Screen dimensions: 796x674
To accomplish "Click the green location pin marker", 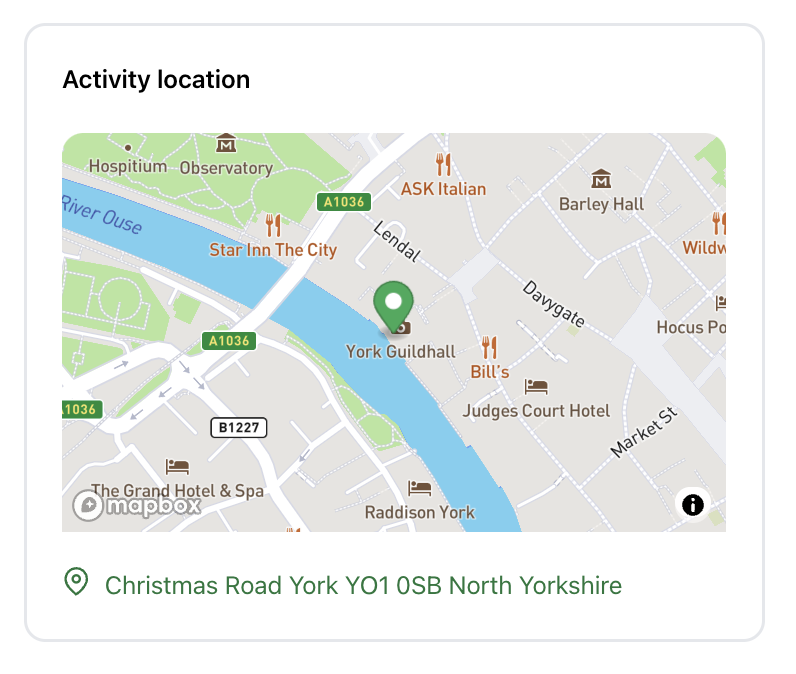I will [x=393, y=306].
